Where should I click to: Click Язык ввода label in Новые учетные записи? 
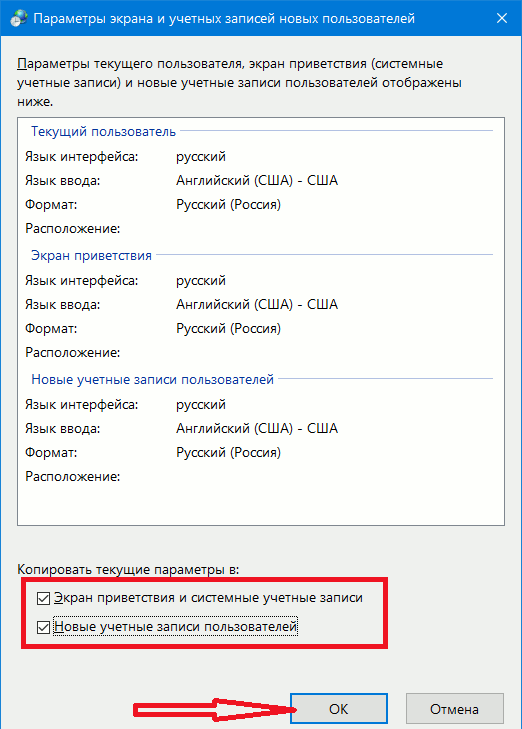(62, 429)
